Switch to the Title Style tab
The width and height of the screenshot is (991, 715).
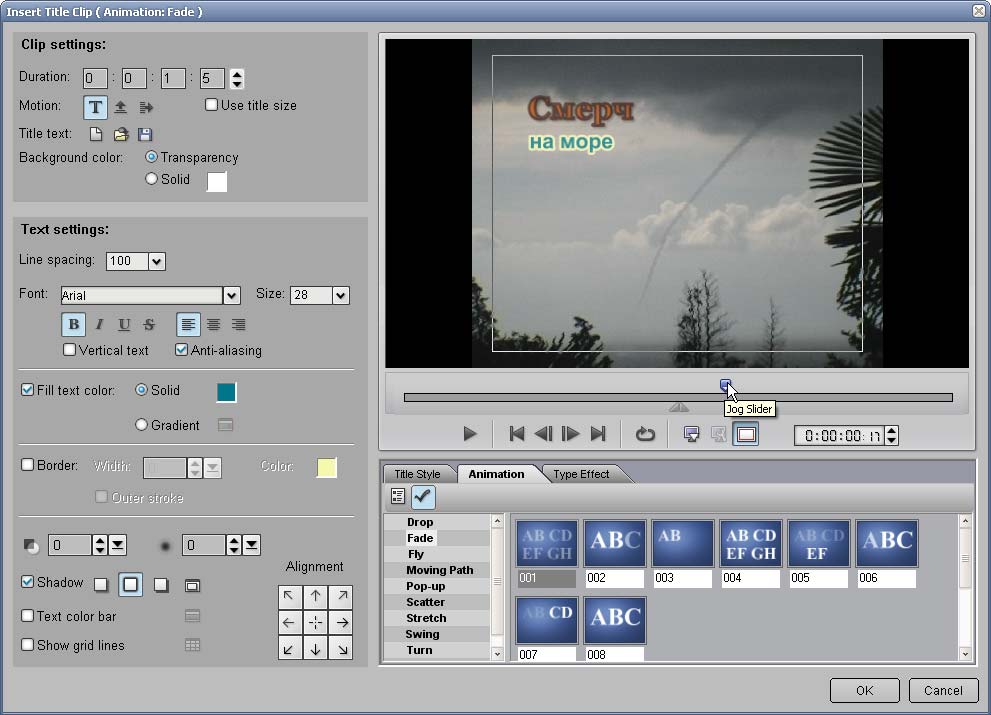417,474
